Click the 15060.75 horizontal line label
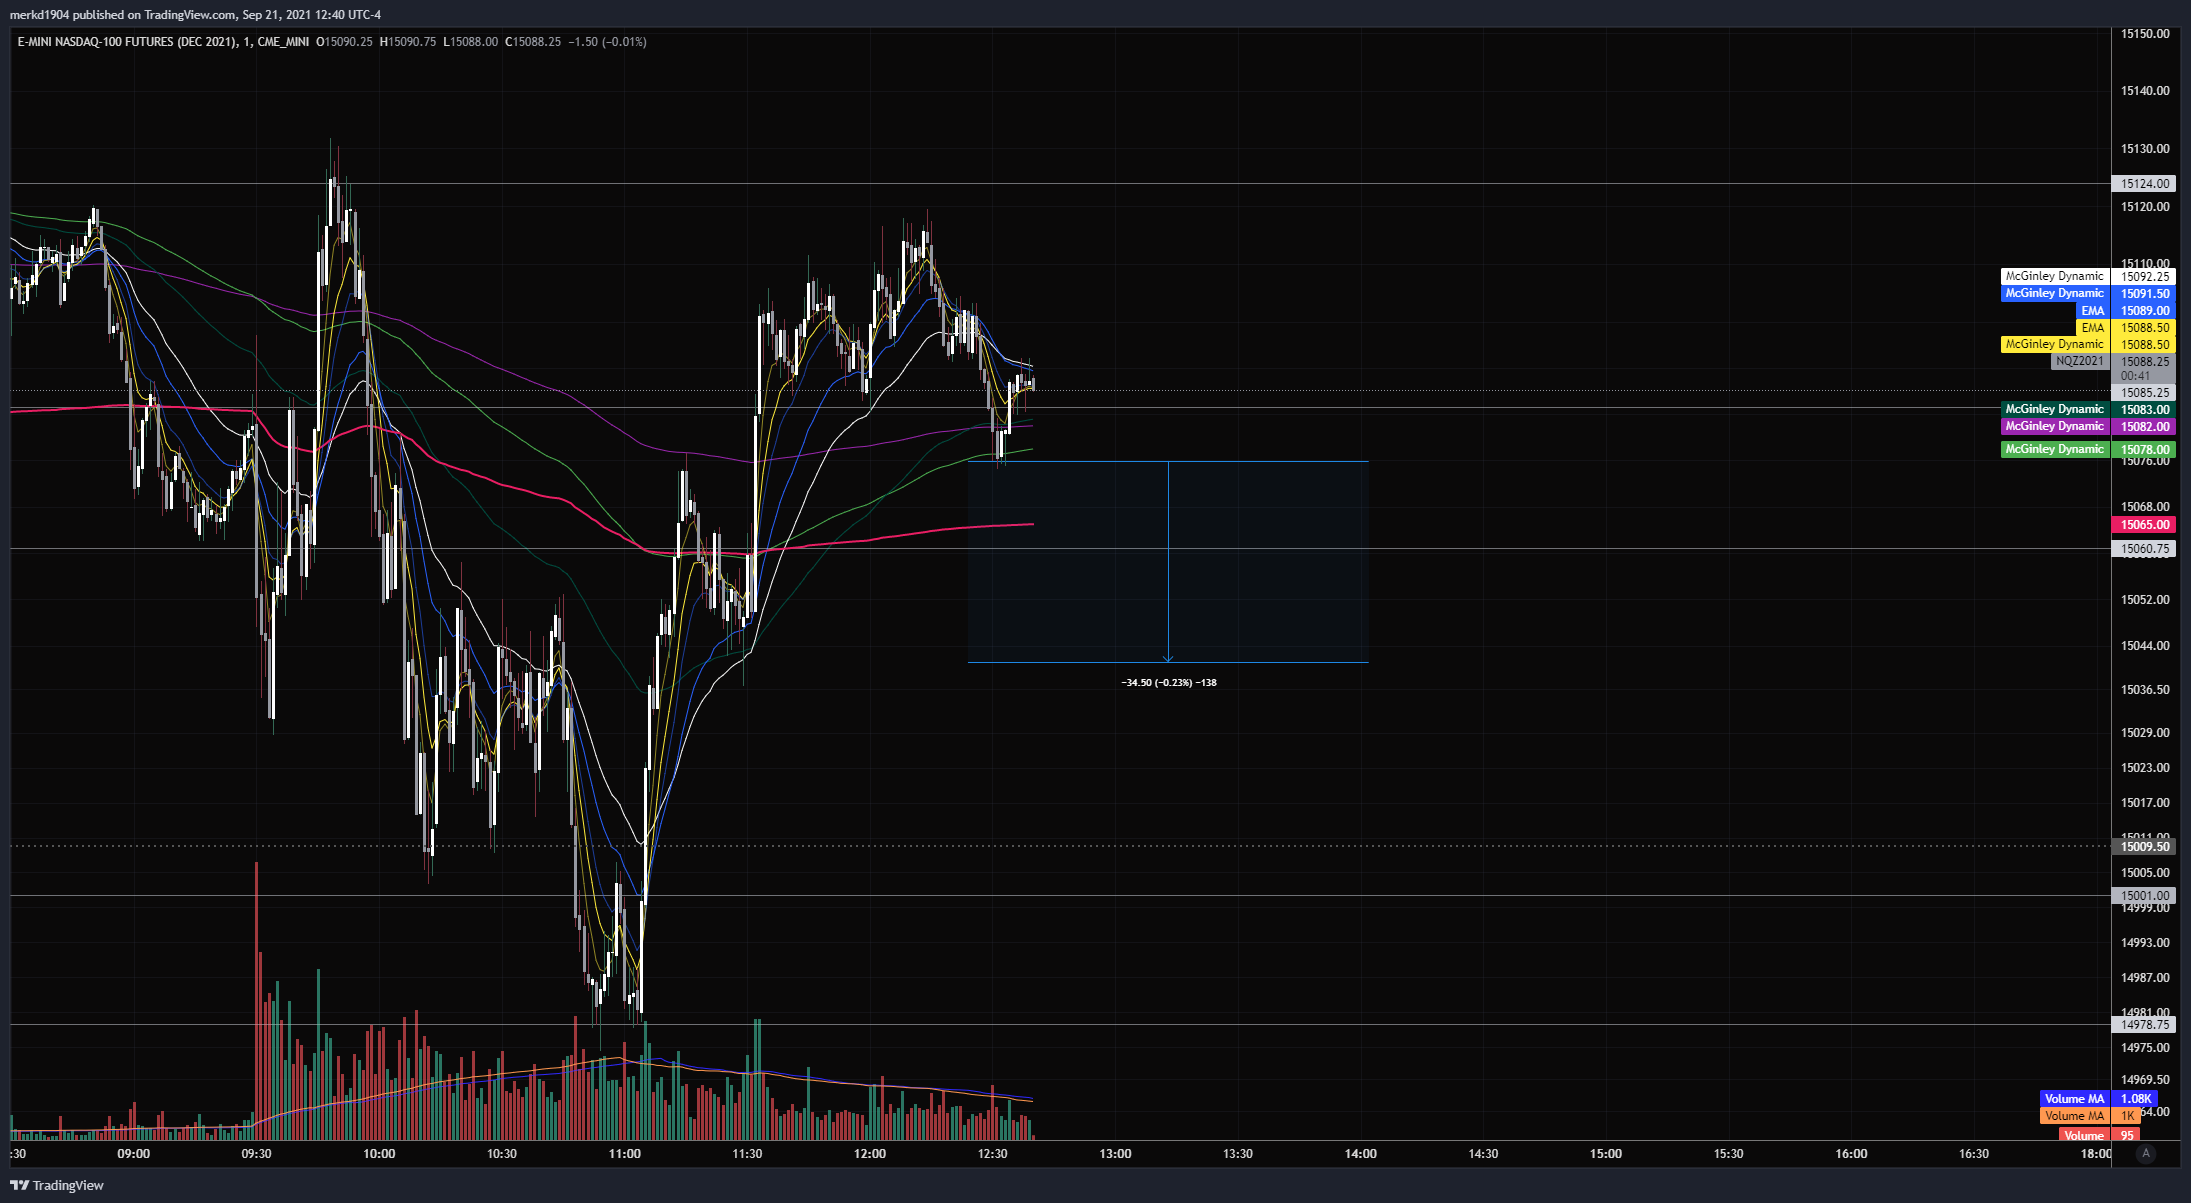The width and height of the screenshot is (2191, 1203). 2143,548
